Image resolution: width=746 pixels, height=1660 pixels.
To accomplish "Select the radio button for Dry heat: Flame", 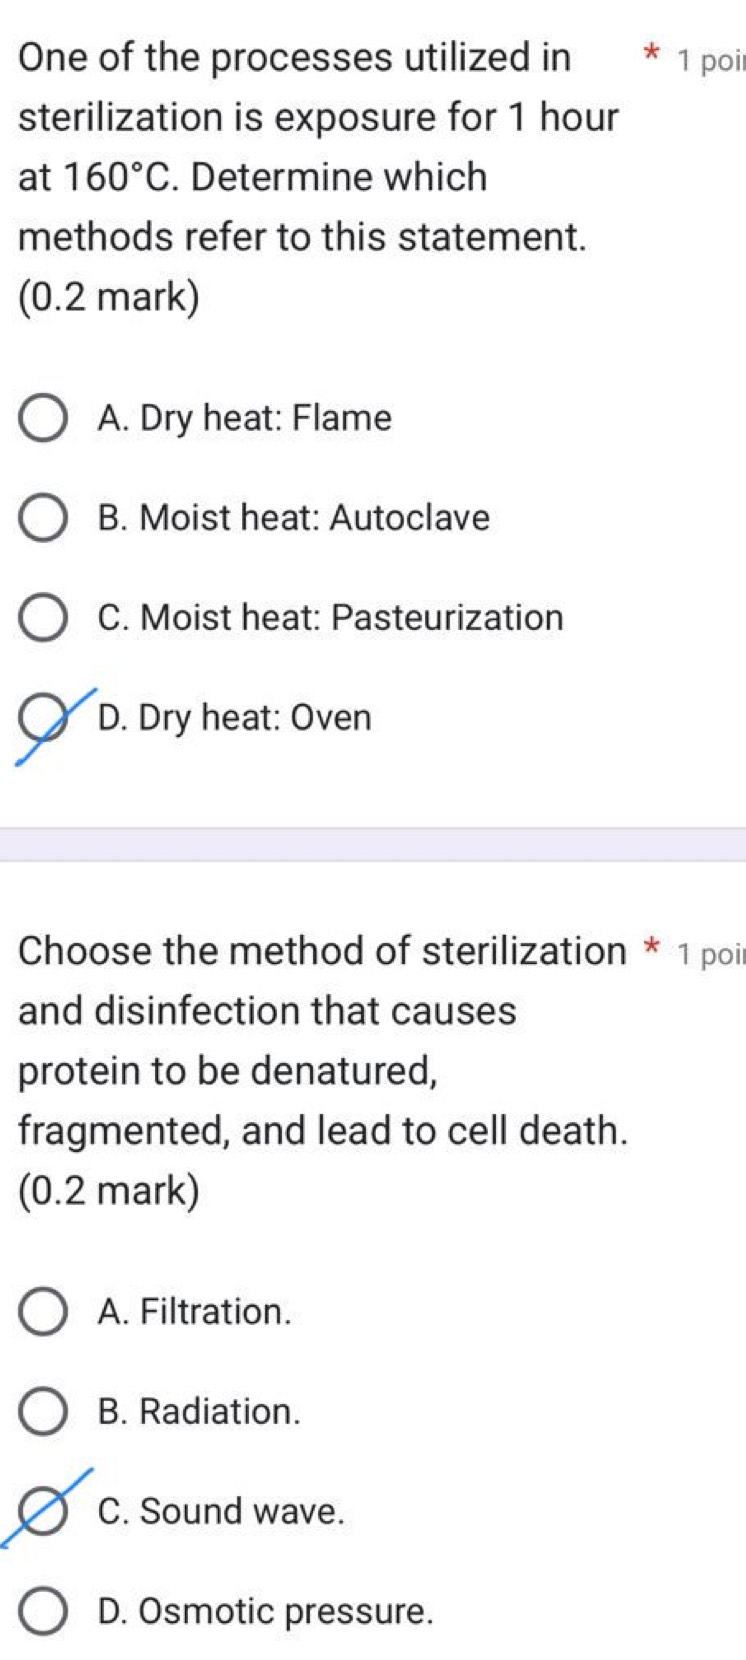I will 43,420.
